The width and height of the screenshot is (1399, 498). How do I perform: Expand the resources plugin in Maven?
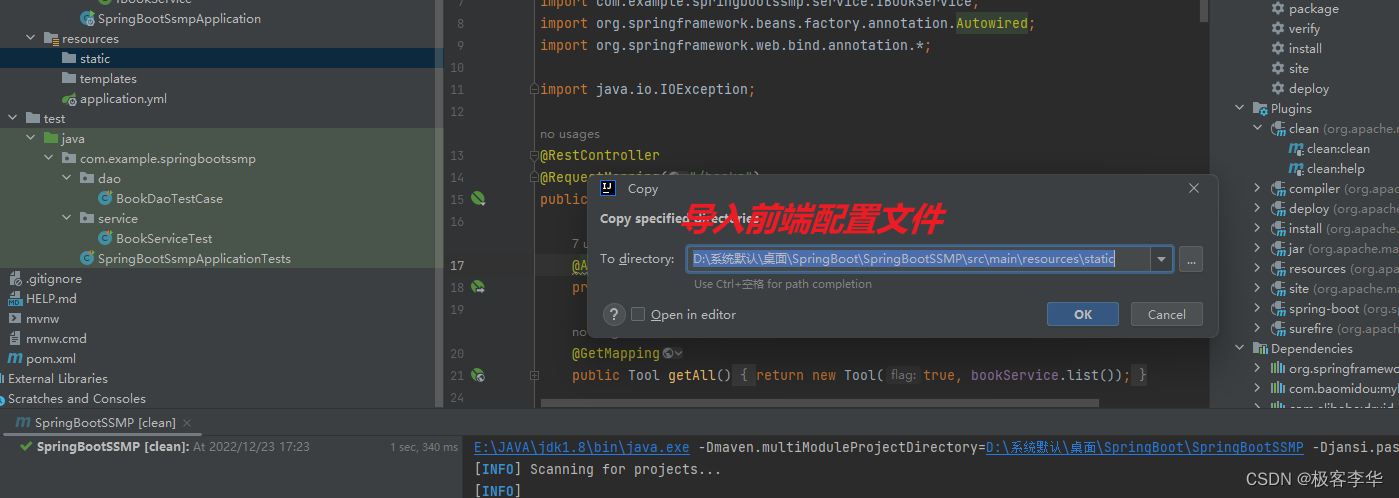[x=1258, y=268]
